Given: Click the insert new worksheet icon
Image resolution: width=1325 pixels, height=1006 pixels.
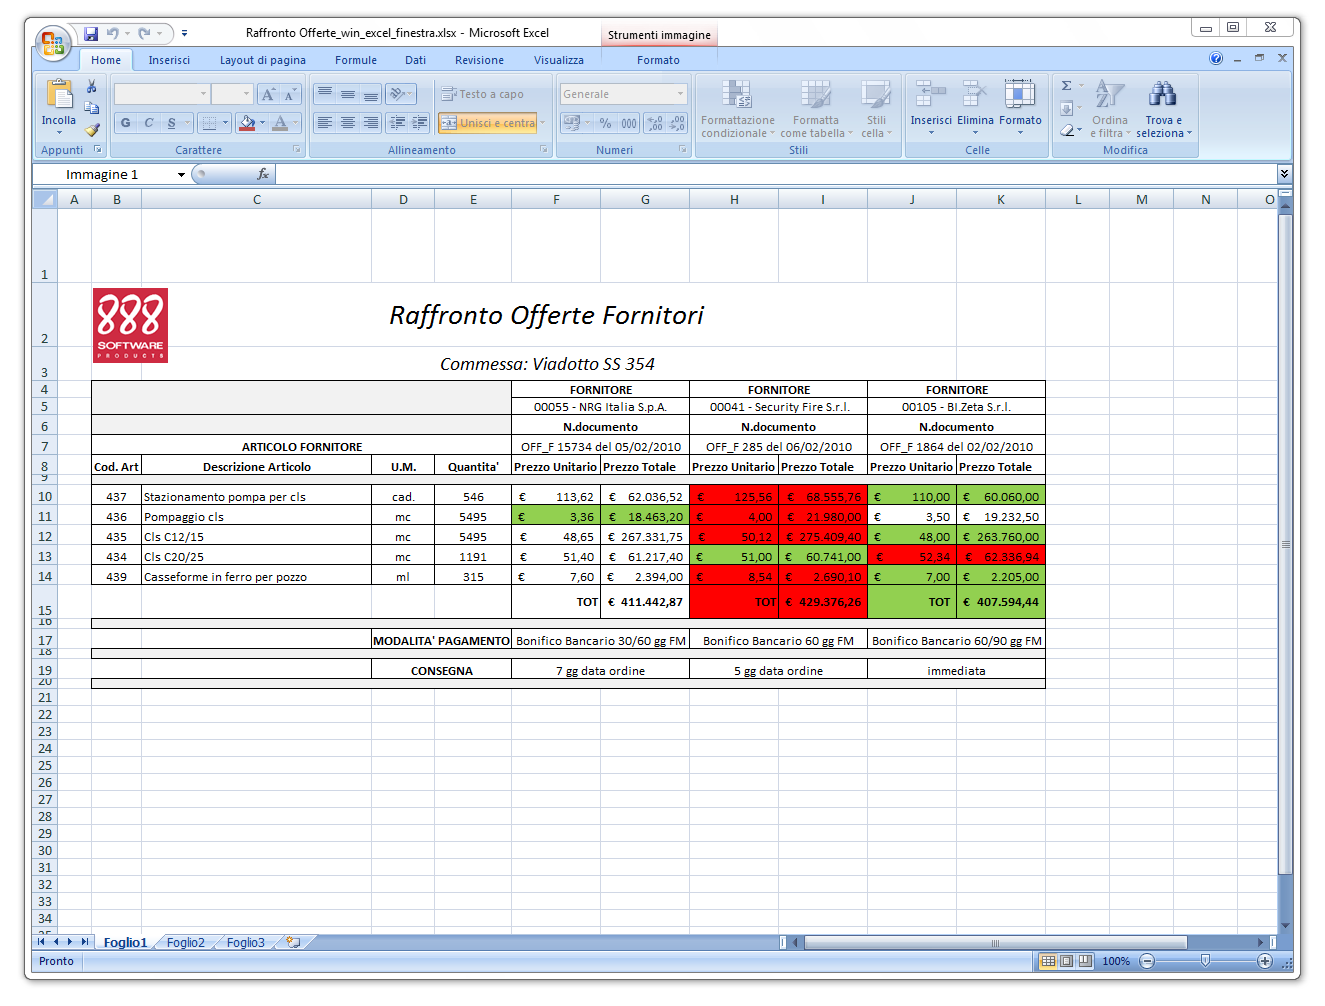Looking at the screenshot, I should (293, 942).
